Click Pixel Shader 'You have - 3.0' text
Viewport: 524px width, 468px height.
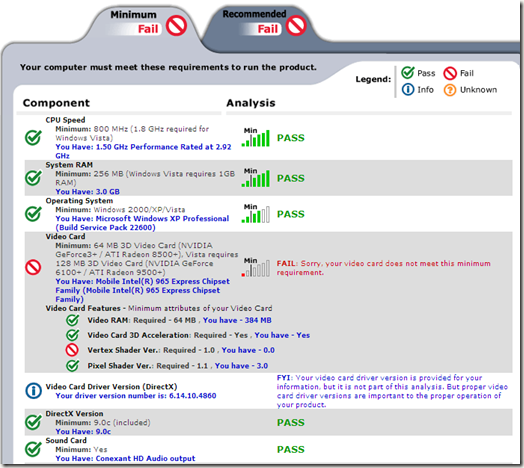pyautogui.click(x=241, y=366)
